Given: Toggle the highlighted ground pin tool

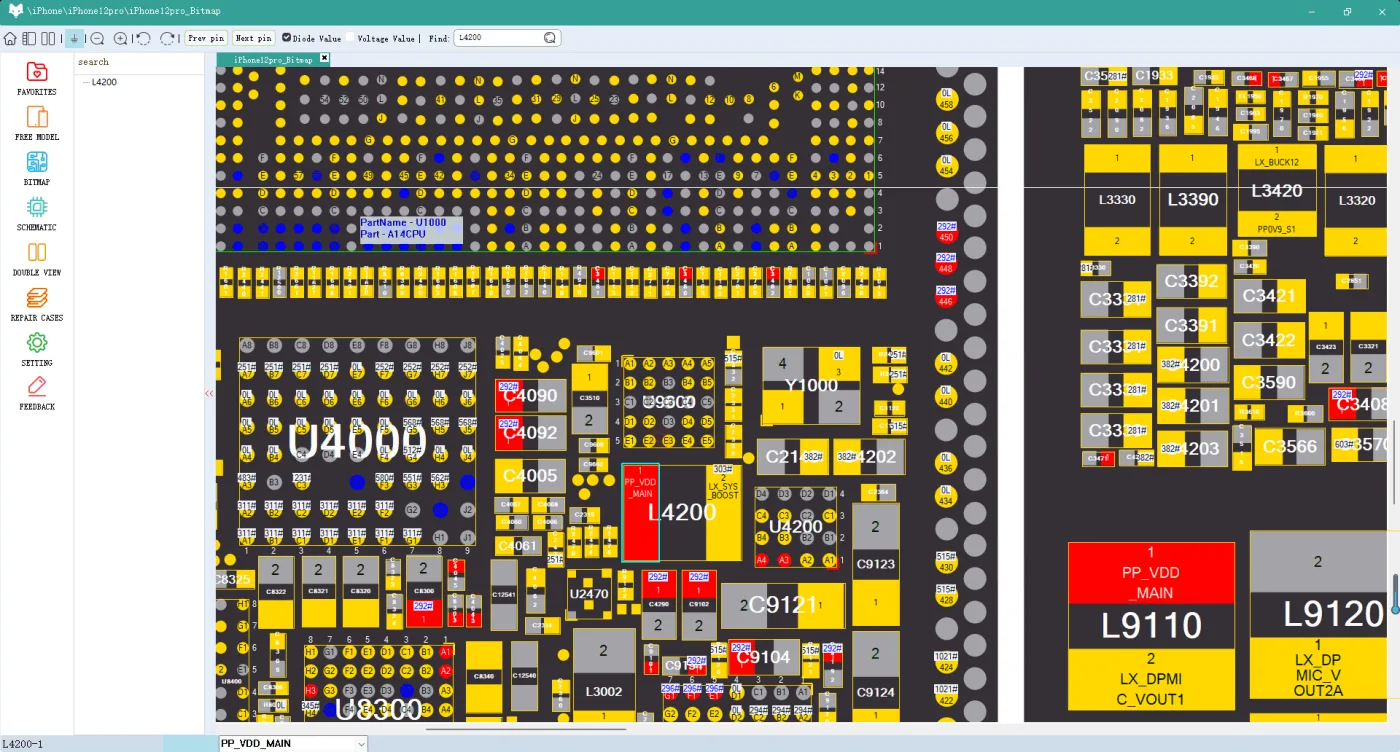Looking at the screenshot, I should pyautogui.click(x=75, y=38).
